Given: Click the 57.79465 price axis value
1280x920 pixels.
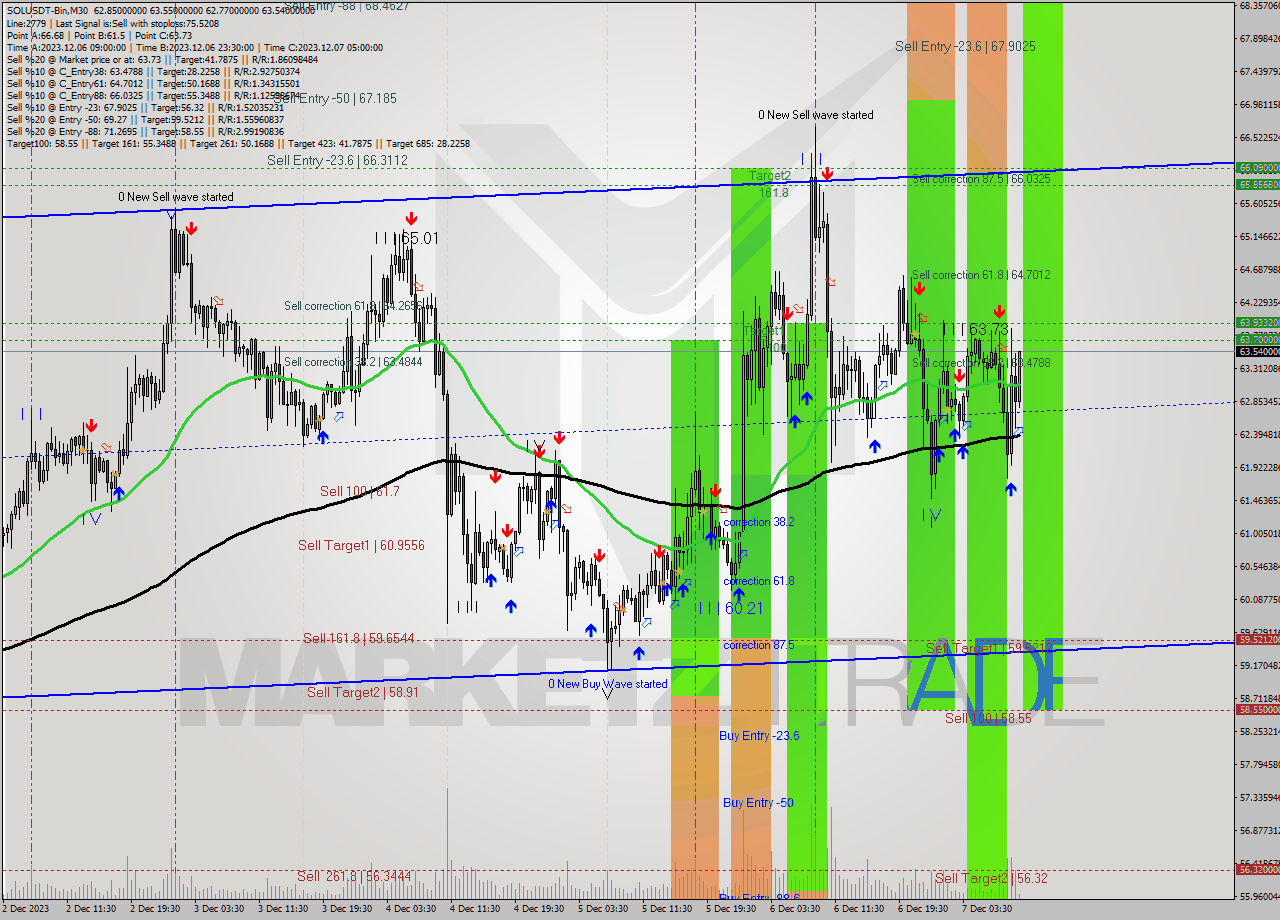Looking at the screenshot, I should (x=1258, y=765).
